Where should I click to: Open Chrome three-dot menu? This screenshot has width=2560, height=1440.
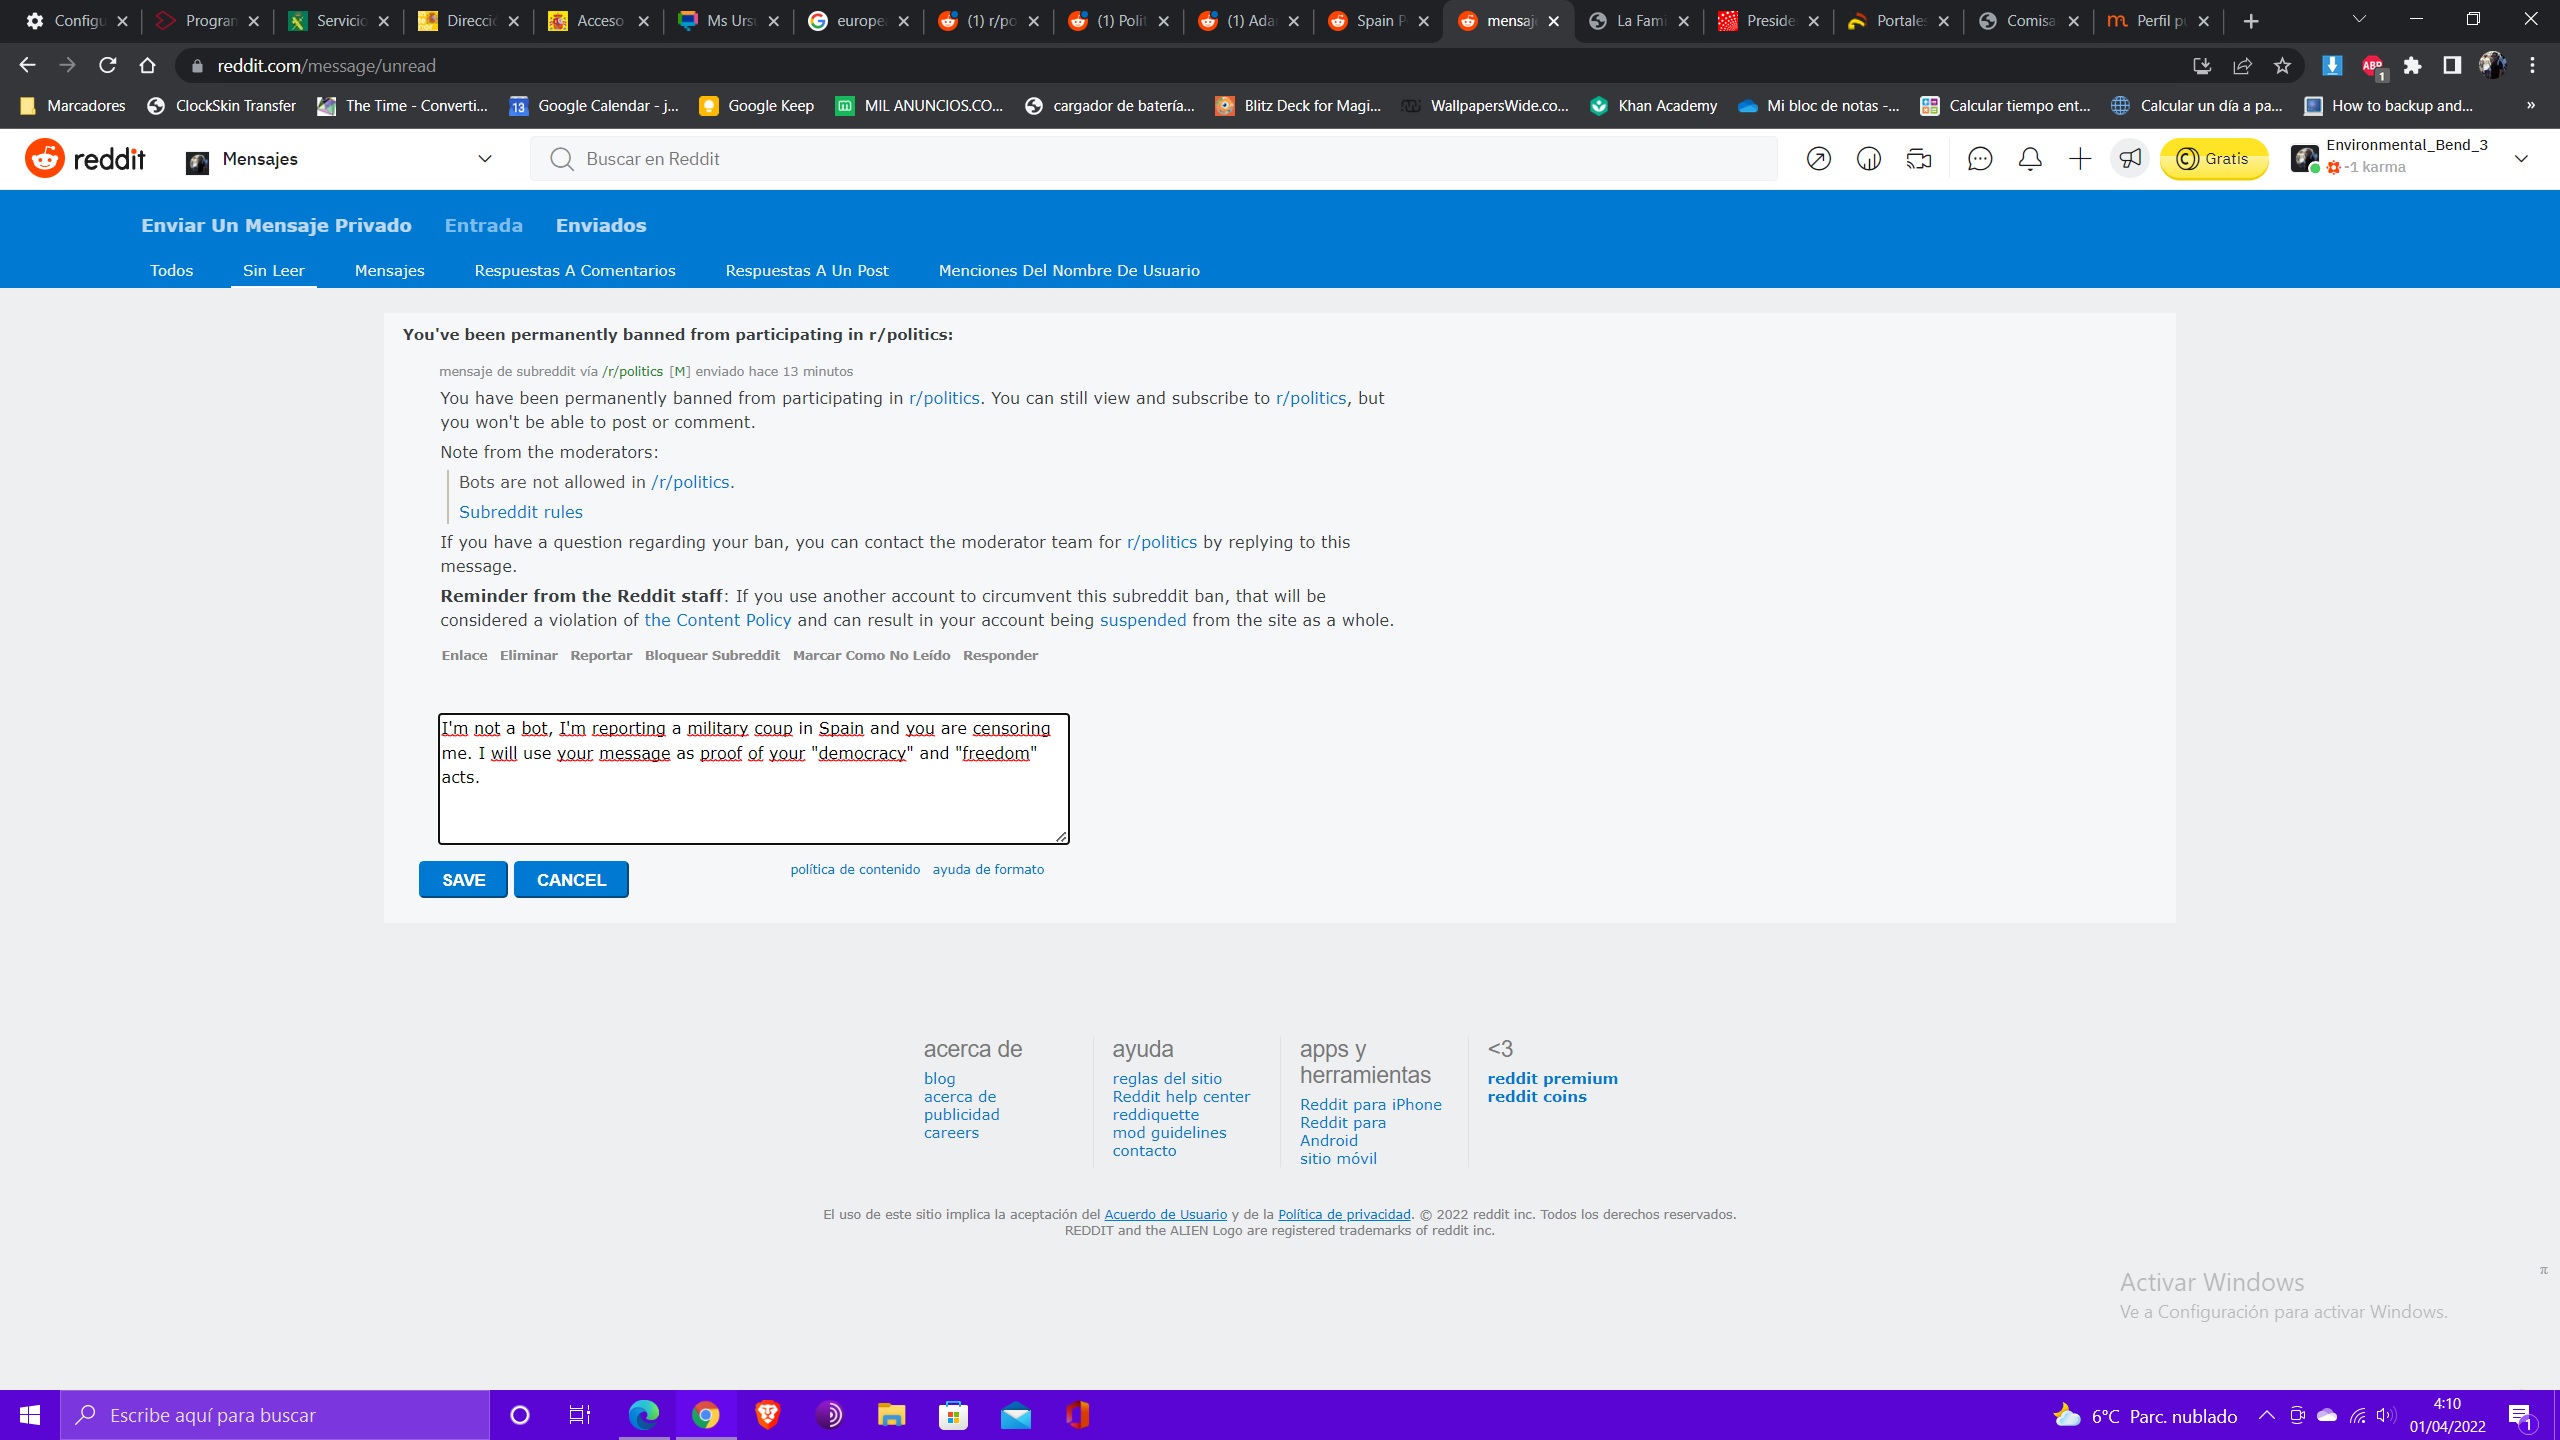pos(2532,65)
